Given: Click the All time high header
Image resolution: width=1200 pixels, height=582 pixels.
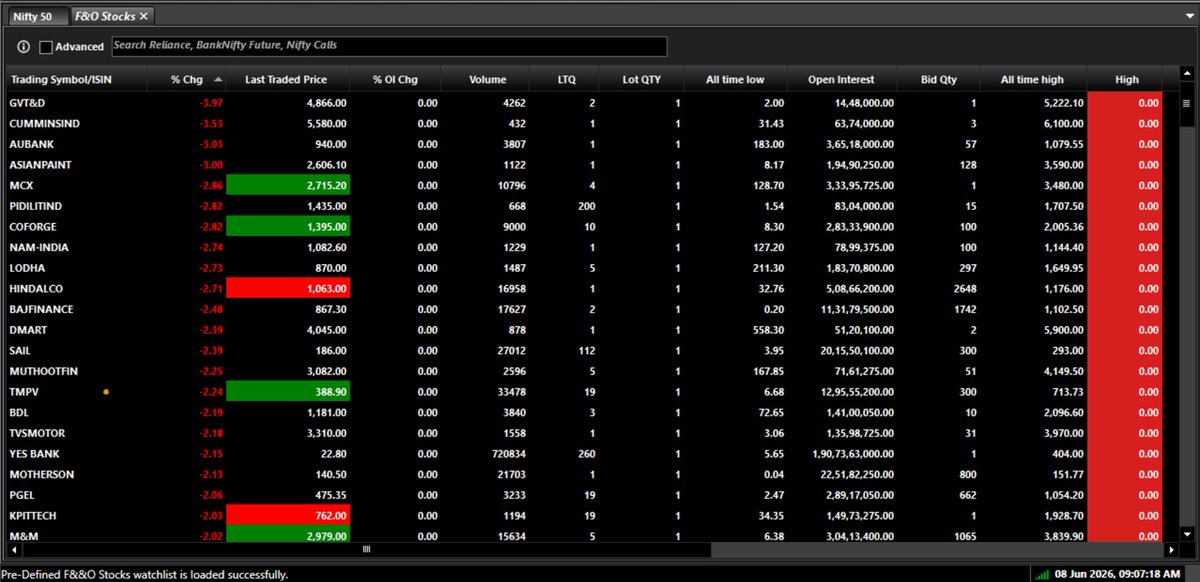Looking at the screenshot, I should [1033, 79].
